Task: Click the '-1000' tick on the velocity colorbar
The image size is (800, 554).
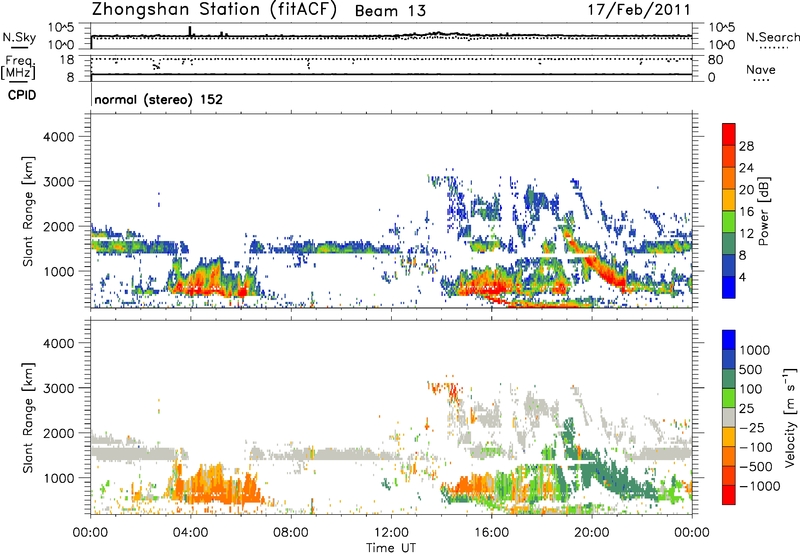Action: (x=759, y=486)
